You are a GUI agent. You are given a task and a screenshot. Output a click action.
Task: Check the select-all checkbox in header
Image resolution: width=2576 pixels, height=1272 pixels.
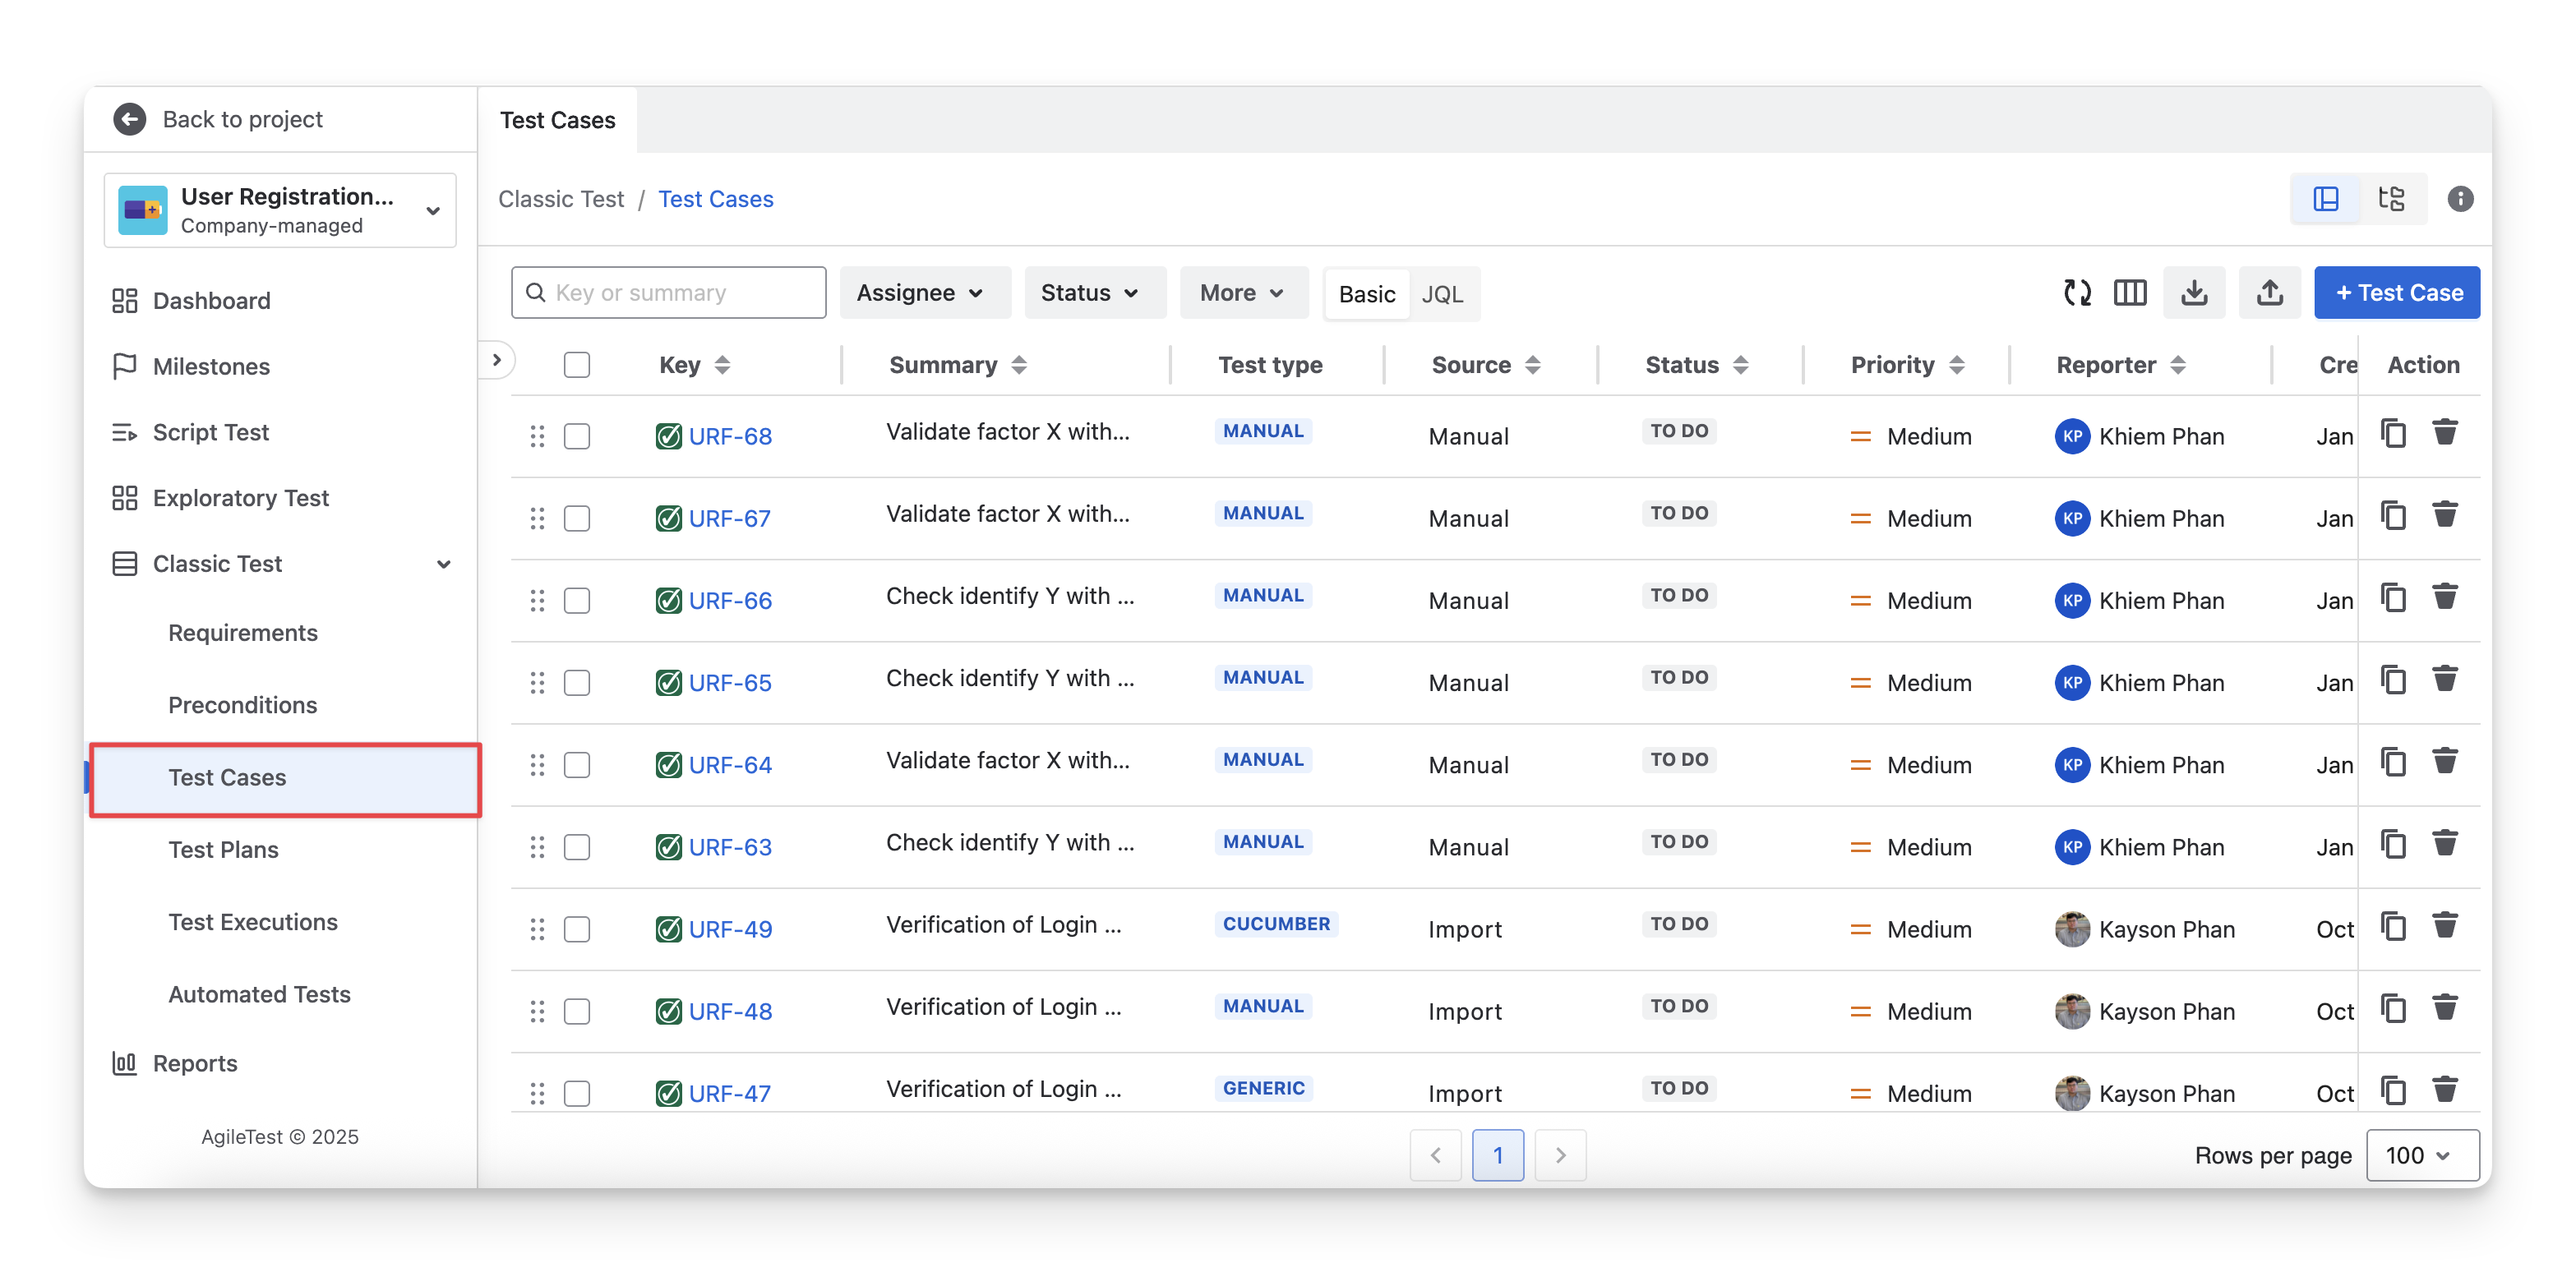point(577,365)
